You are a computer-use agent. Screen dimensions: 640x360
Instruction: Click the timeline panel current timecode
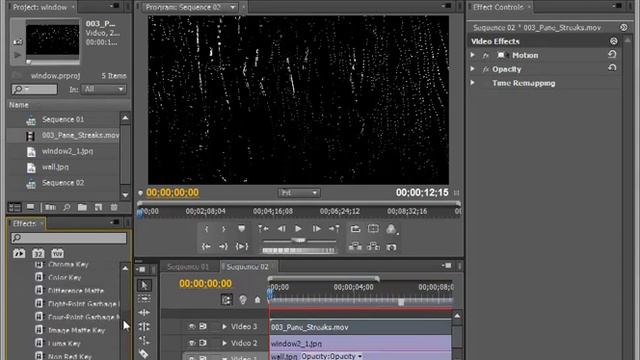tap(205, 284)
